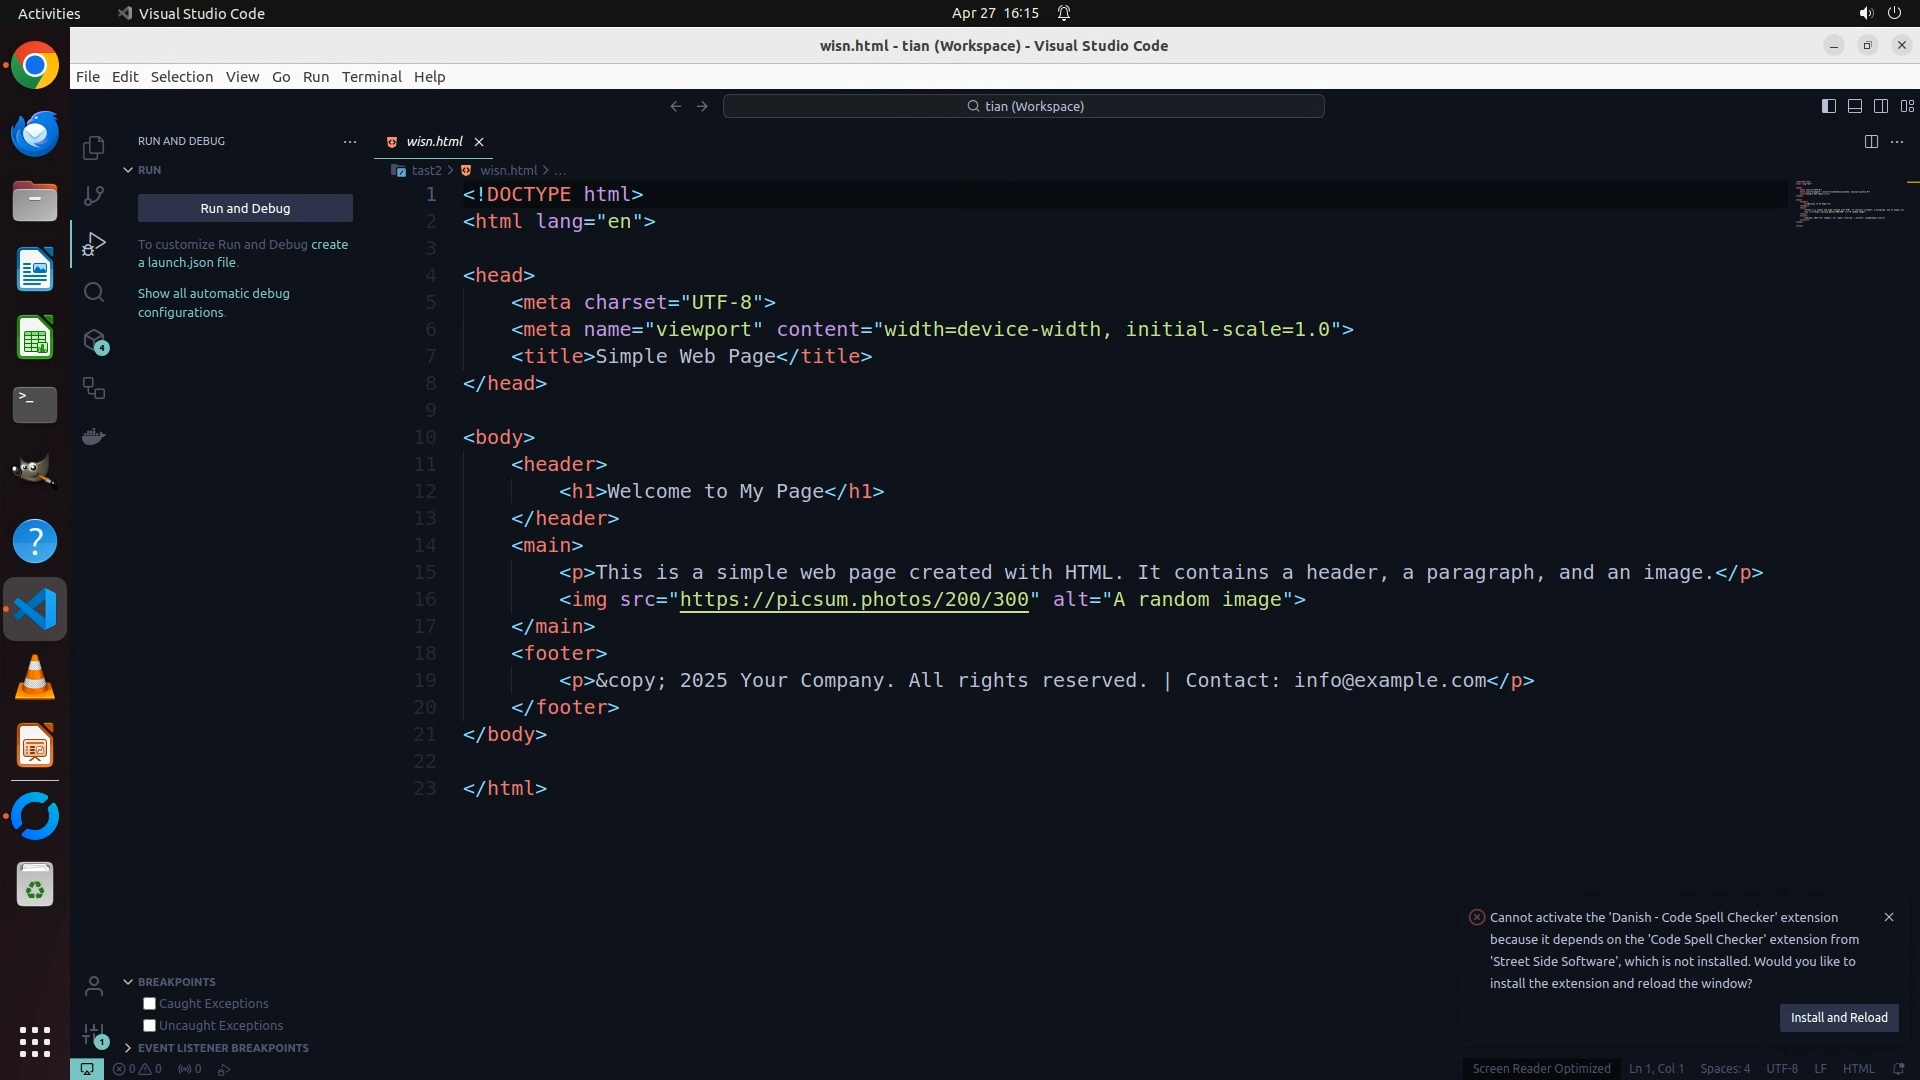Screen dimensions: 1920x1080
Task: Open the Manage gear icon
Action: coord(93,1034)
